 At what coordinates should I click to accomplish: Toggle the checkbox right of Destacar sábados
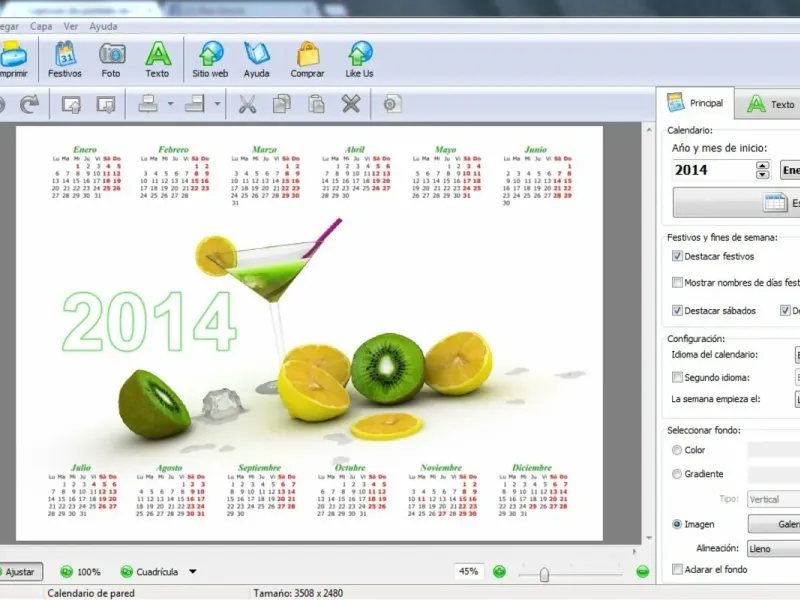coord(785,311)
